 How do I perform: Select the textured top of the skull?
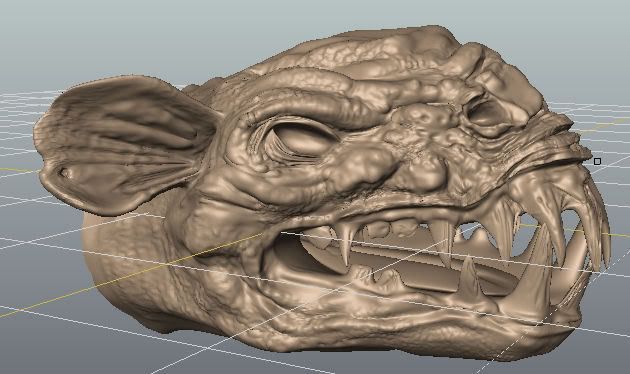pos(362,52)
